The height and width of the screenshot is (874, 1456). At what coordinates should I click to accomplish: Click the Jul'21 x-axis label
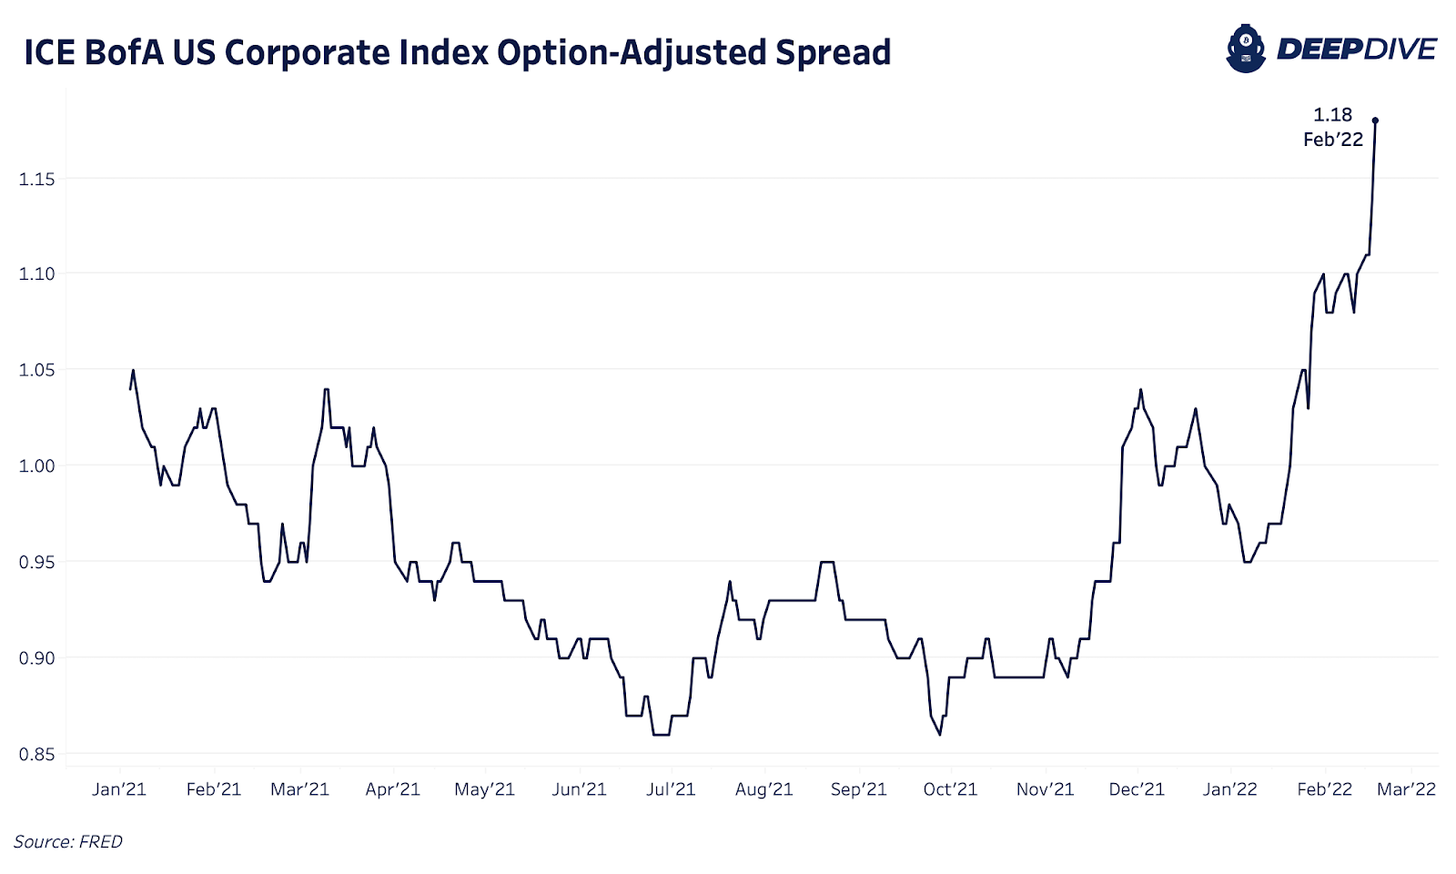point(671,789)
